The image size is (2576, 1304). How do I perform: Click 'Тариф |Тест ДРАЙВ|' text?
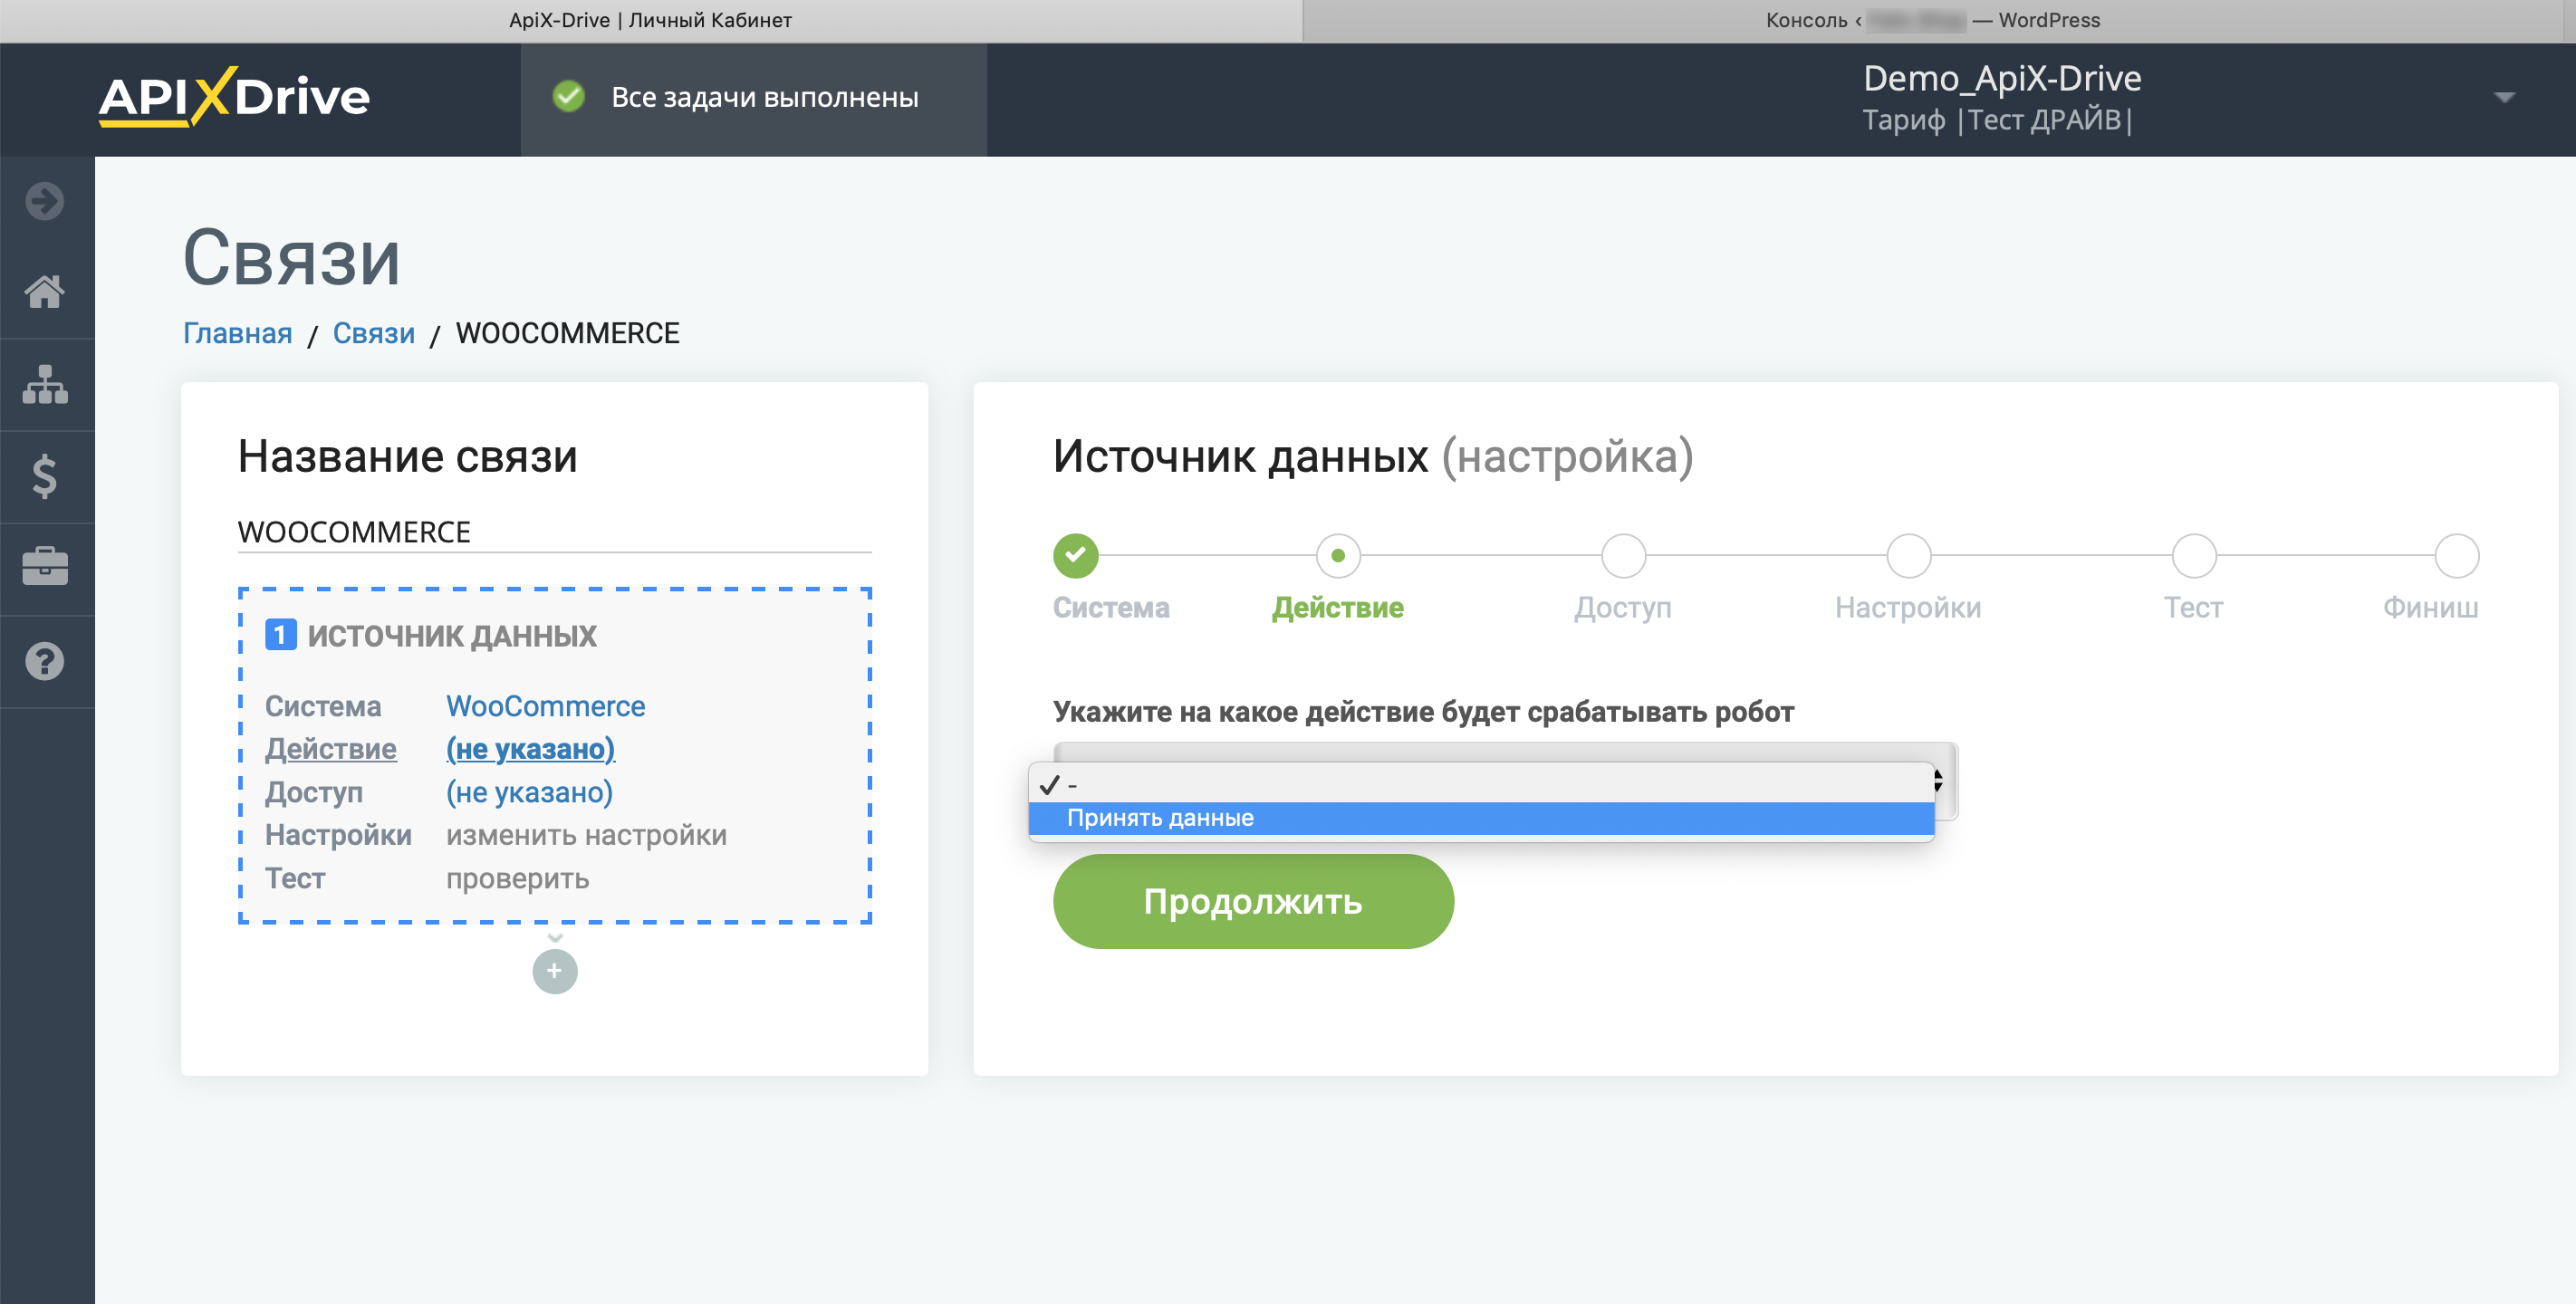point(1997,120)
